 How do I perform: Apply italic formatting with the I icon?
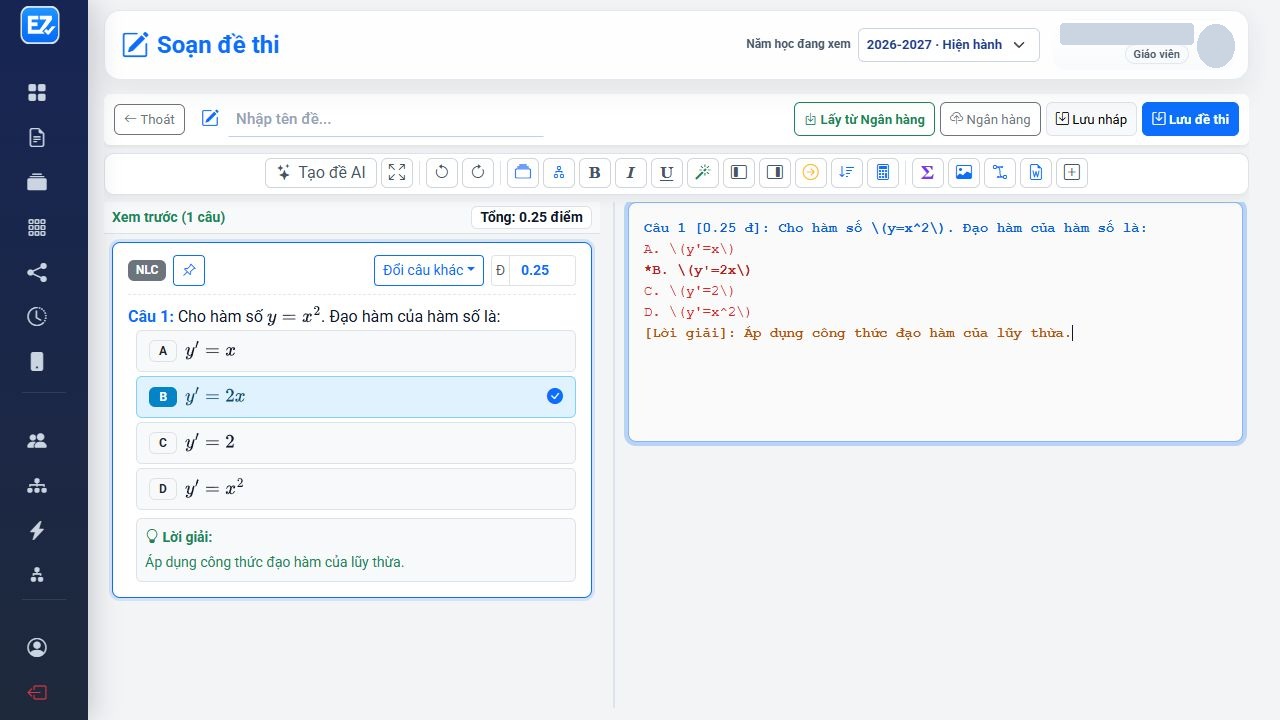tap(630, 172)
